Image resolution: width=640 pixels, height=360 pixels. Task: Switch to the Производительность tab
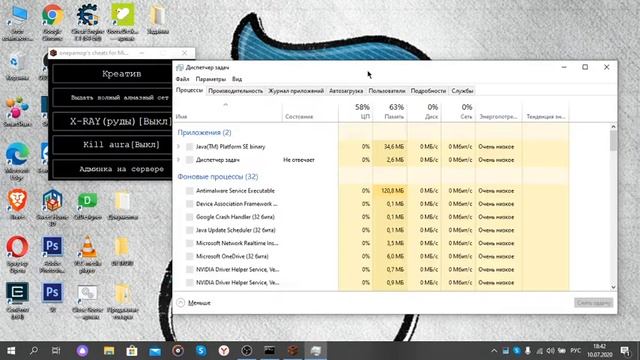[236, 91]
